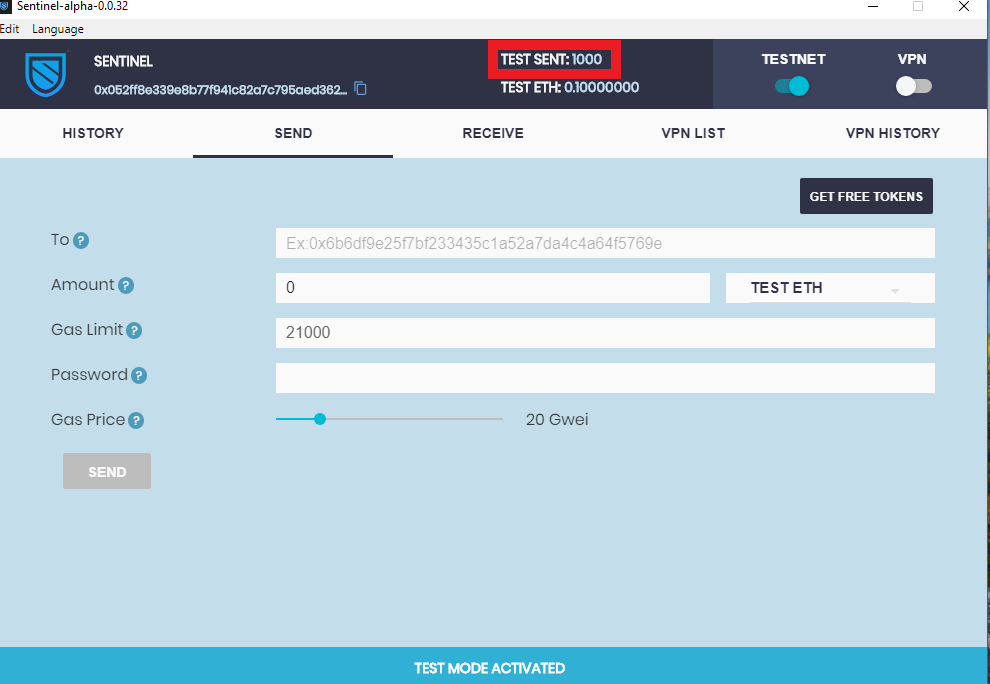
Task: Go to the RECEIVE tab
Action: click(x=493, y=133)
